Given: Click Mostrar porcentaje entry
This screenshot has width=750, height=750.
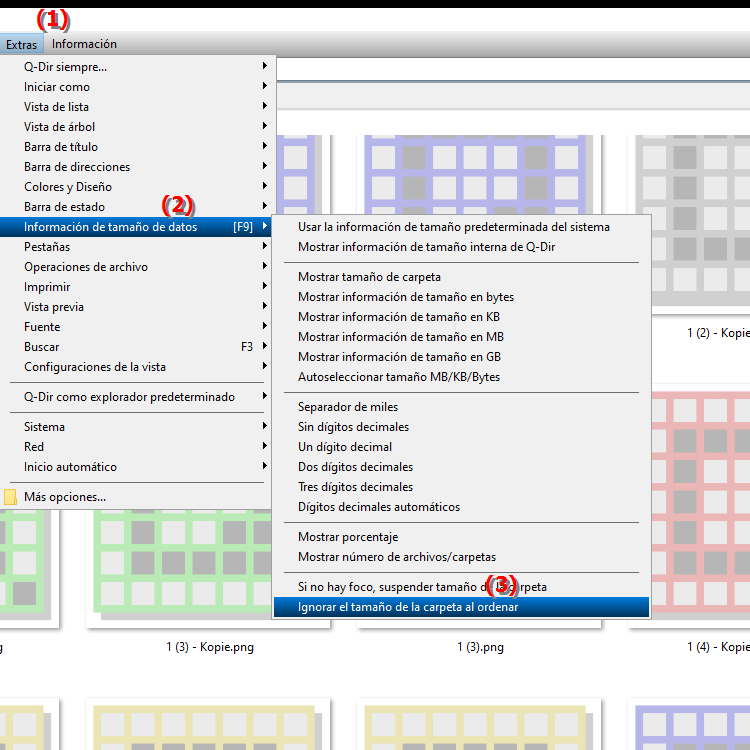Looking at the screenshot, I should point(348,537).
